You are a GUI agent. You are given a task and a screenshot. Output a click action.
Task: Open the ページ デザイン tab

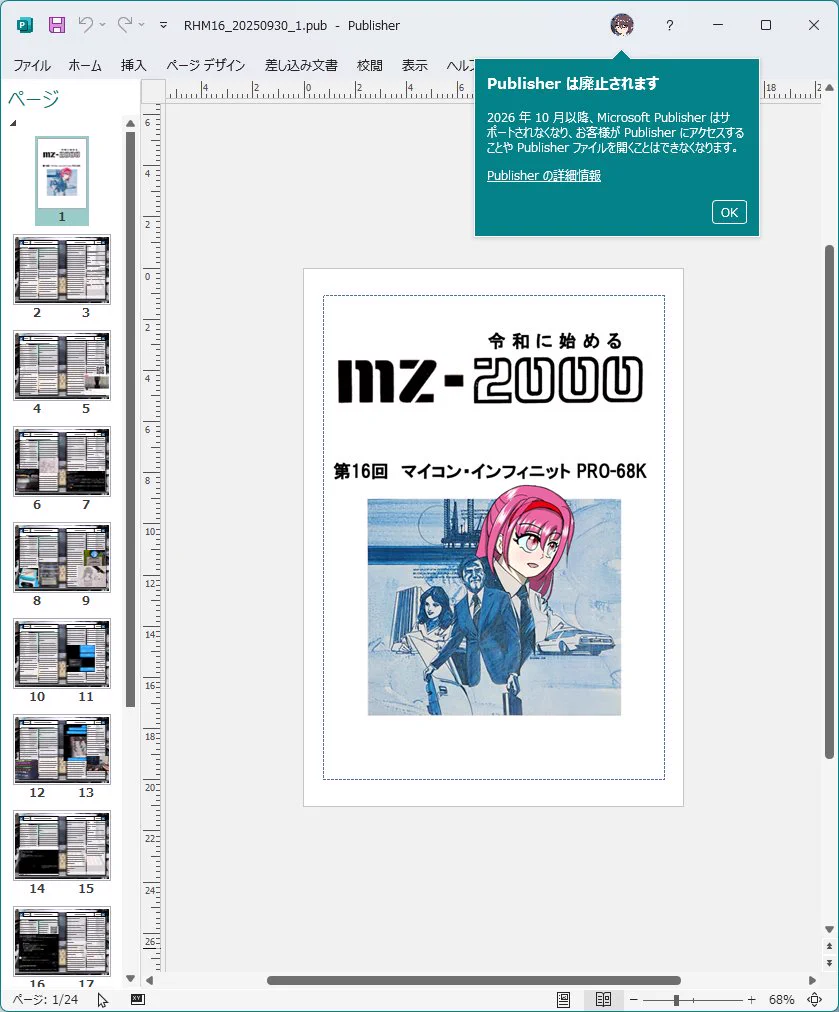pos(205,65)
